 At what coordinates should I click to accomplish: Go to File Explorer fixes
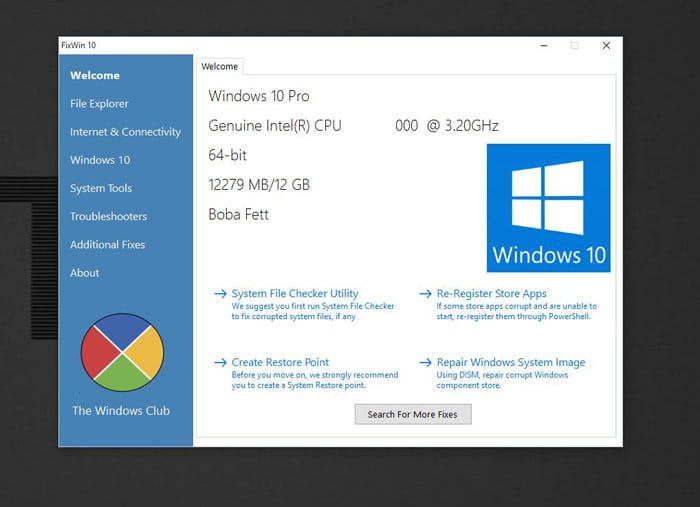click(x=99, y=104)
